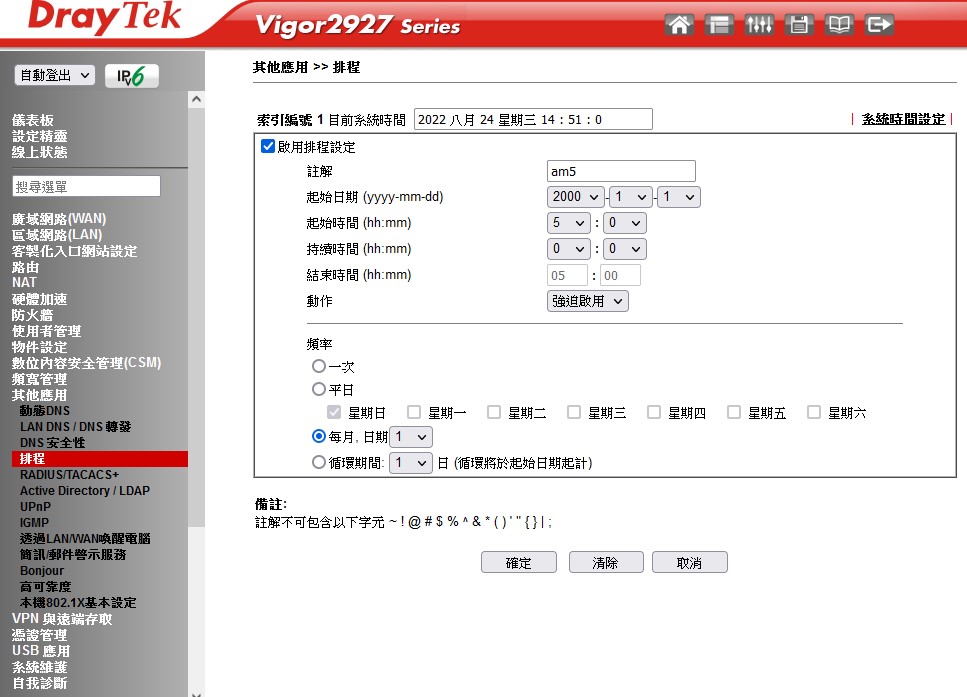This screenshot has width=967, height=697.
Task: Check the 星期六 checkbox
Action: (x=814, y=412)
